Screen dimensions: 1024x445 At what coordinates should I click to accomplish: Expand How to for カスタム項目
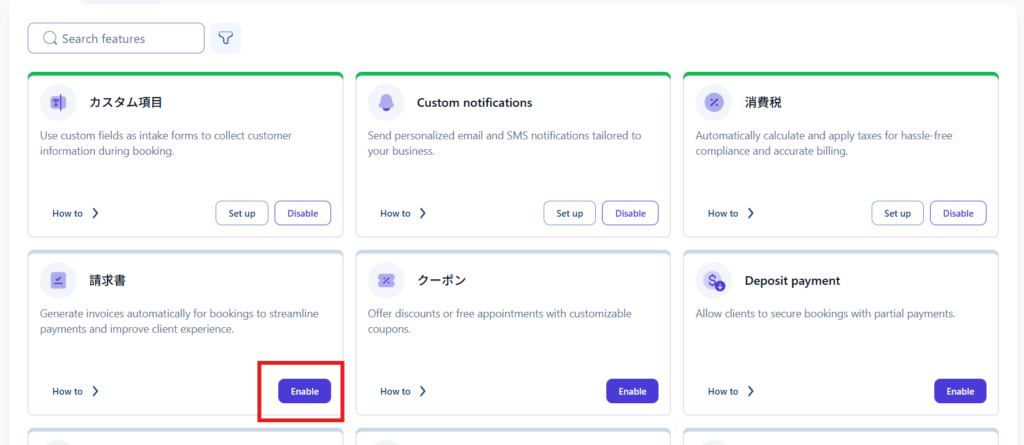[76, 213]
